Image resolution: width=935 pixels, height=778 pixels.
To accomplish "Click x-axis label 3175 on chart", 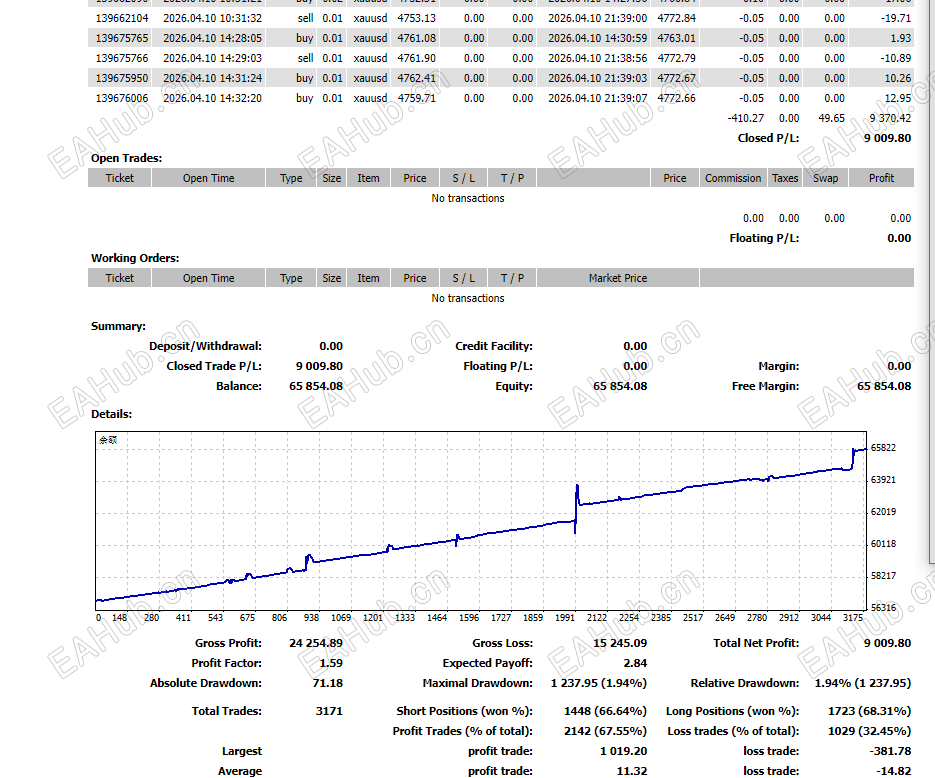I will coord(853,618).
